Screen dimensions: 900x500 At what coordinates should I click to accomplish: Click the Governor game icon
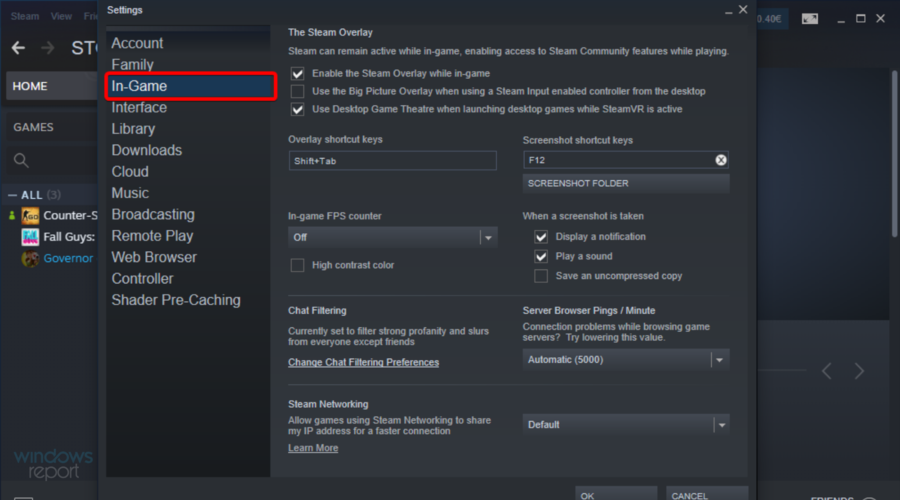point(30,259)
